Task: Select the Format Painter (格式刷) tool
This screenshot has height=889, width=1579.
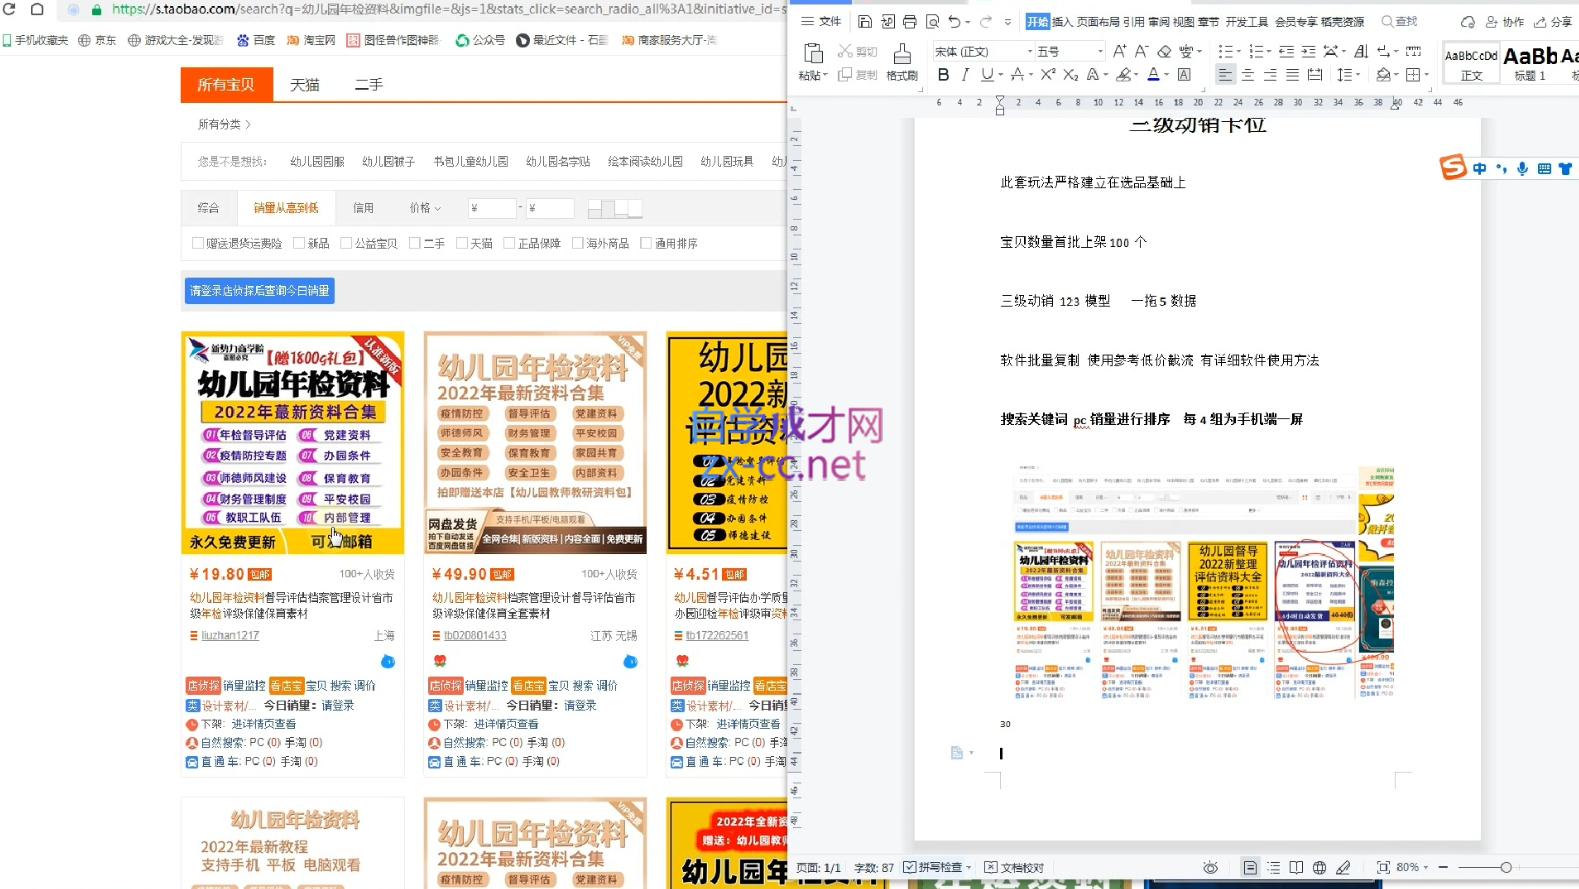Action: coord(901,62)
